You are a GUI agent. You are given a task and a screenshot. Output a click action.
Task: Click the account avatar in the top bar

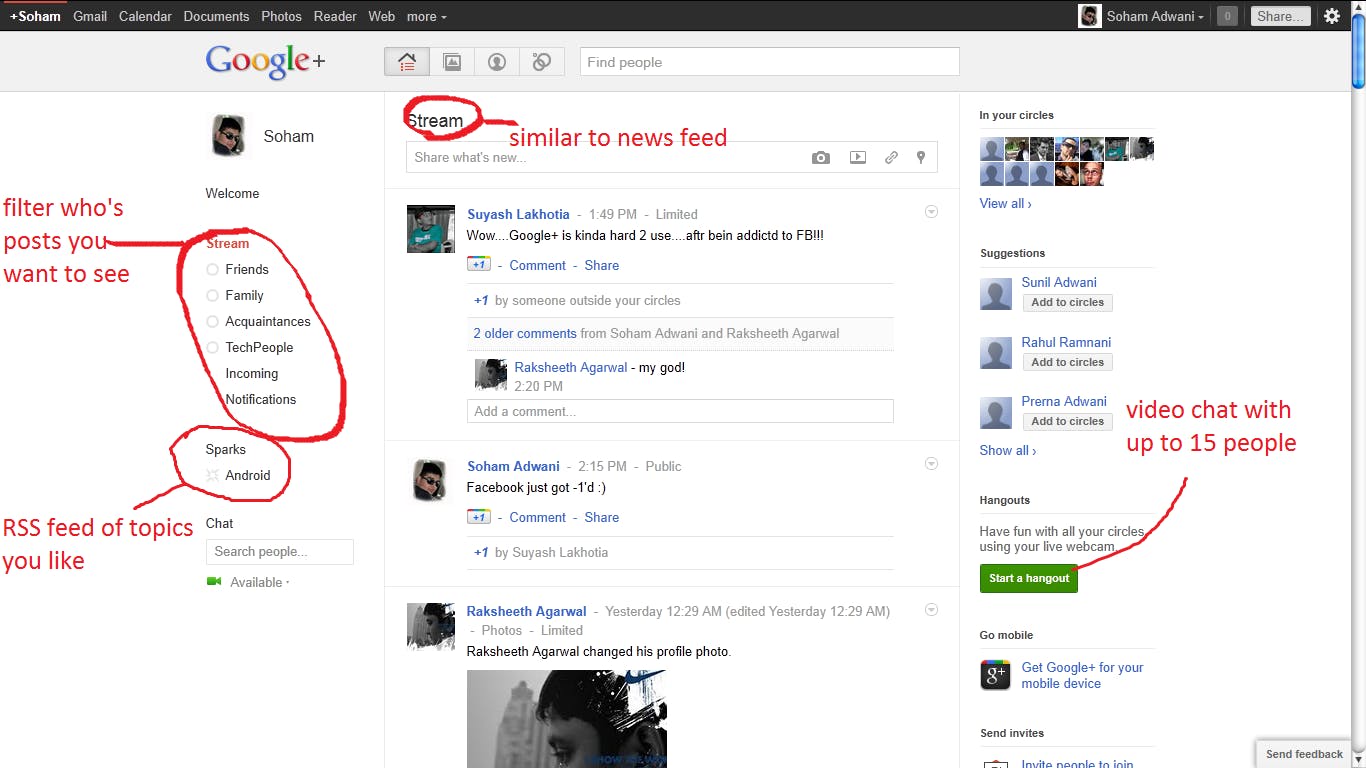(x=1090, y=16)
